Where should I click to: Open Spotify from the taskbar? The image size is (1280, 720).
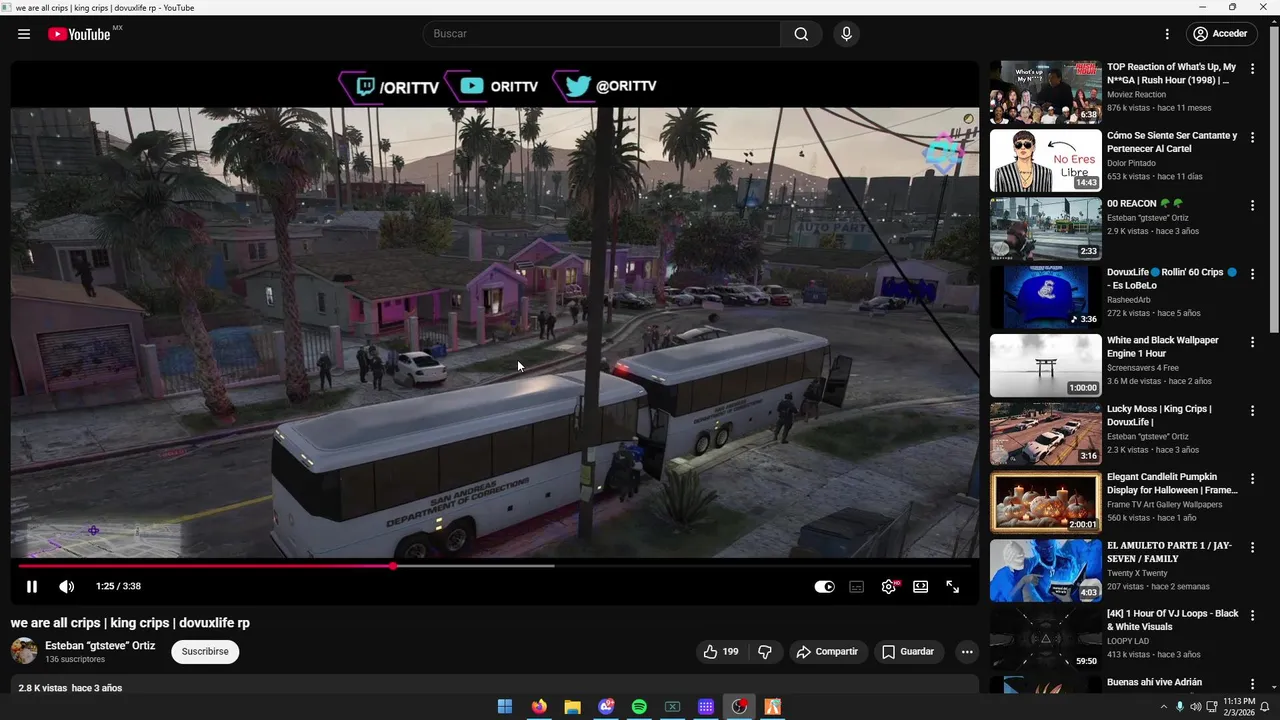[639, 707]
